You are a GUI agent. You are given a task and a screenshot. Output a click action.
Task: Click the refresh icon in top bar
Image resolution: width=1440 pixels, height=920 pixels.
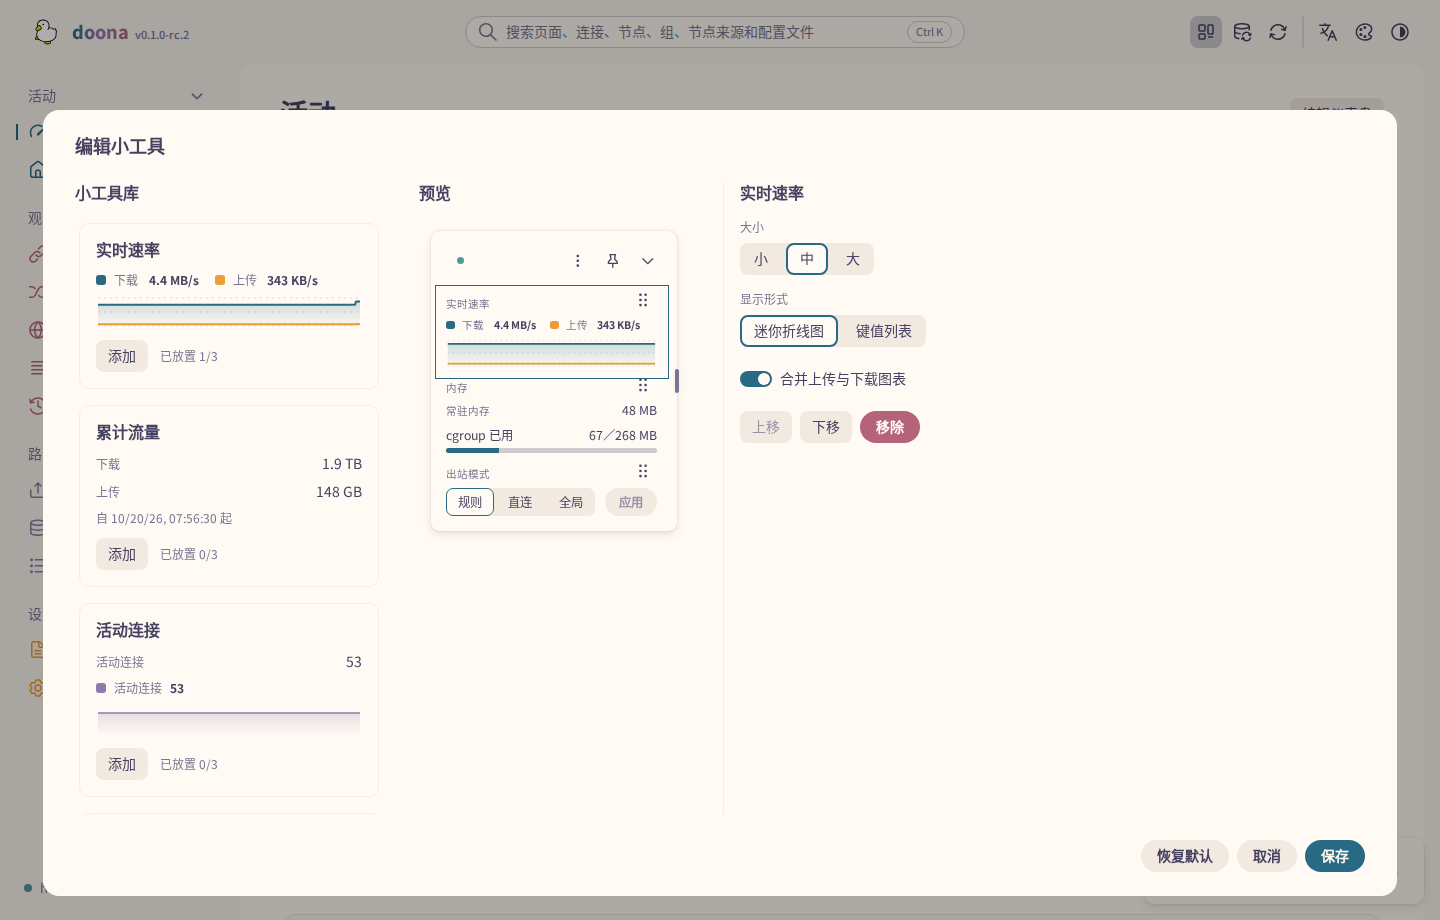[1278, 32]
